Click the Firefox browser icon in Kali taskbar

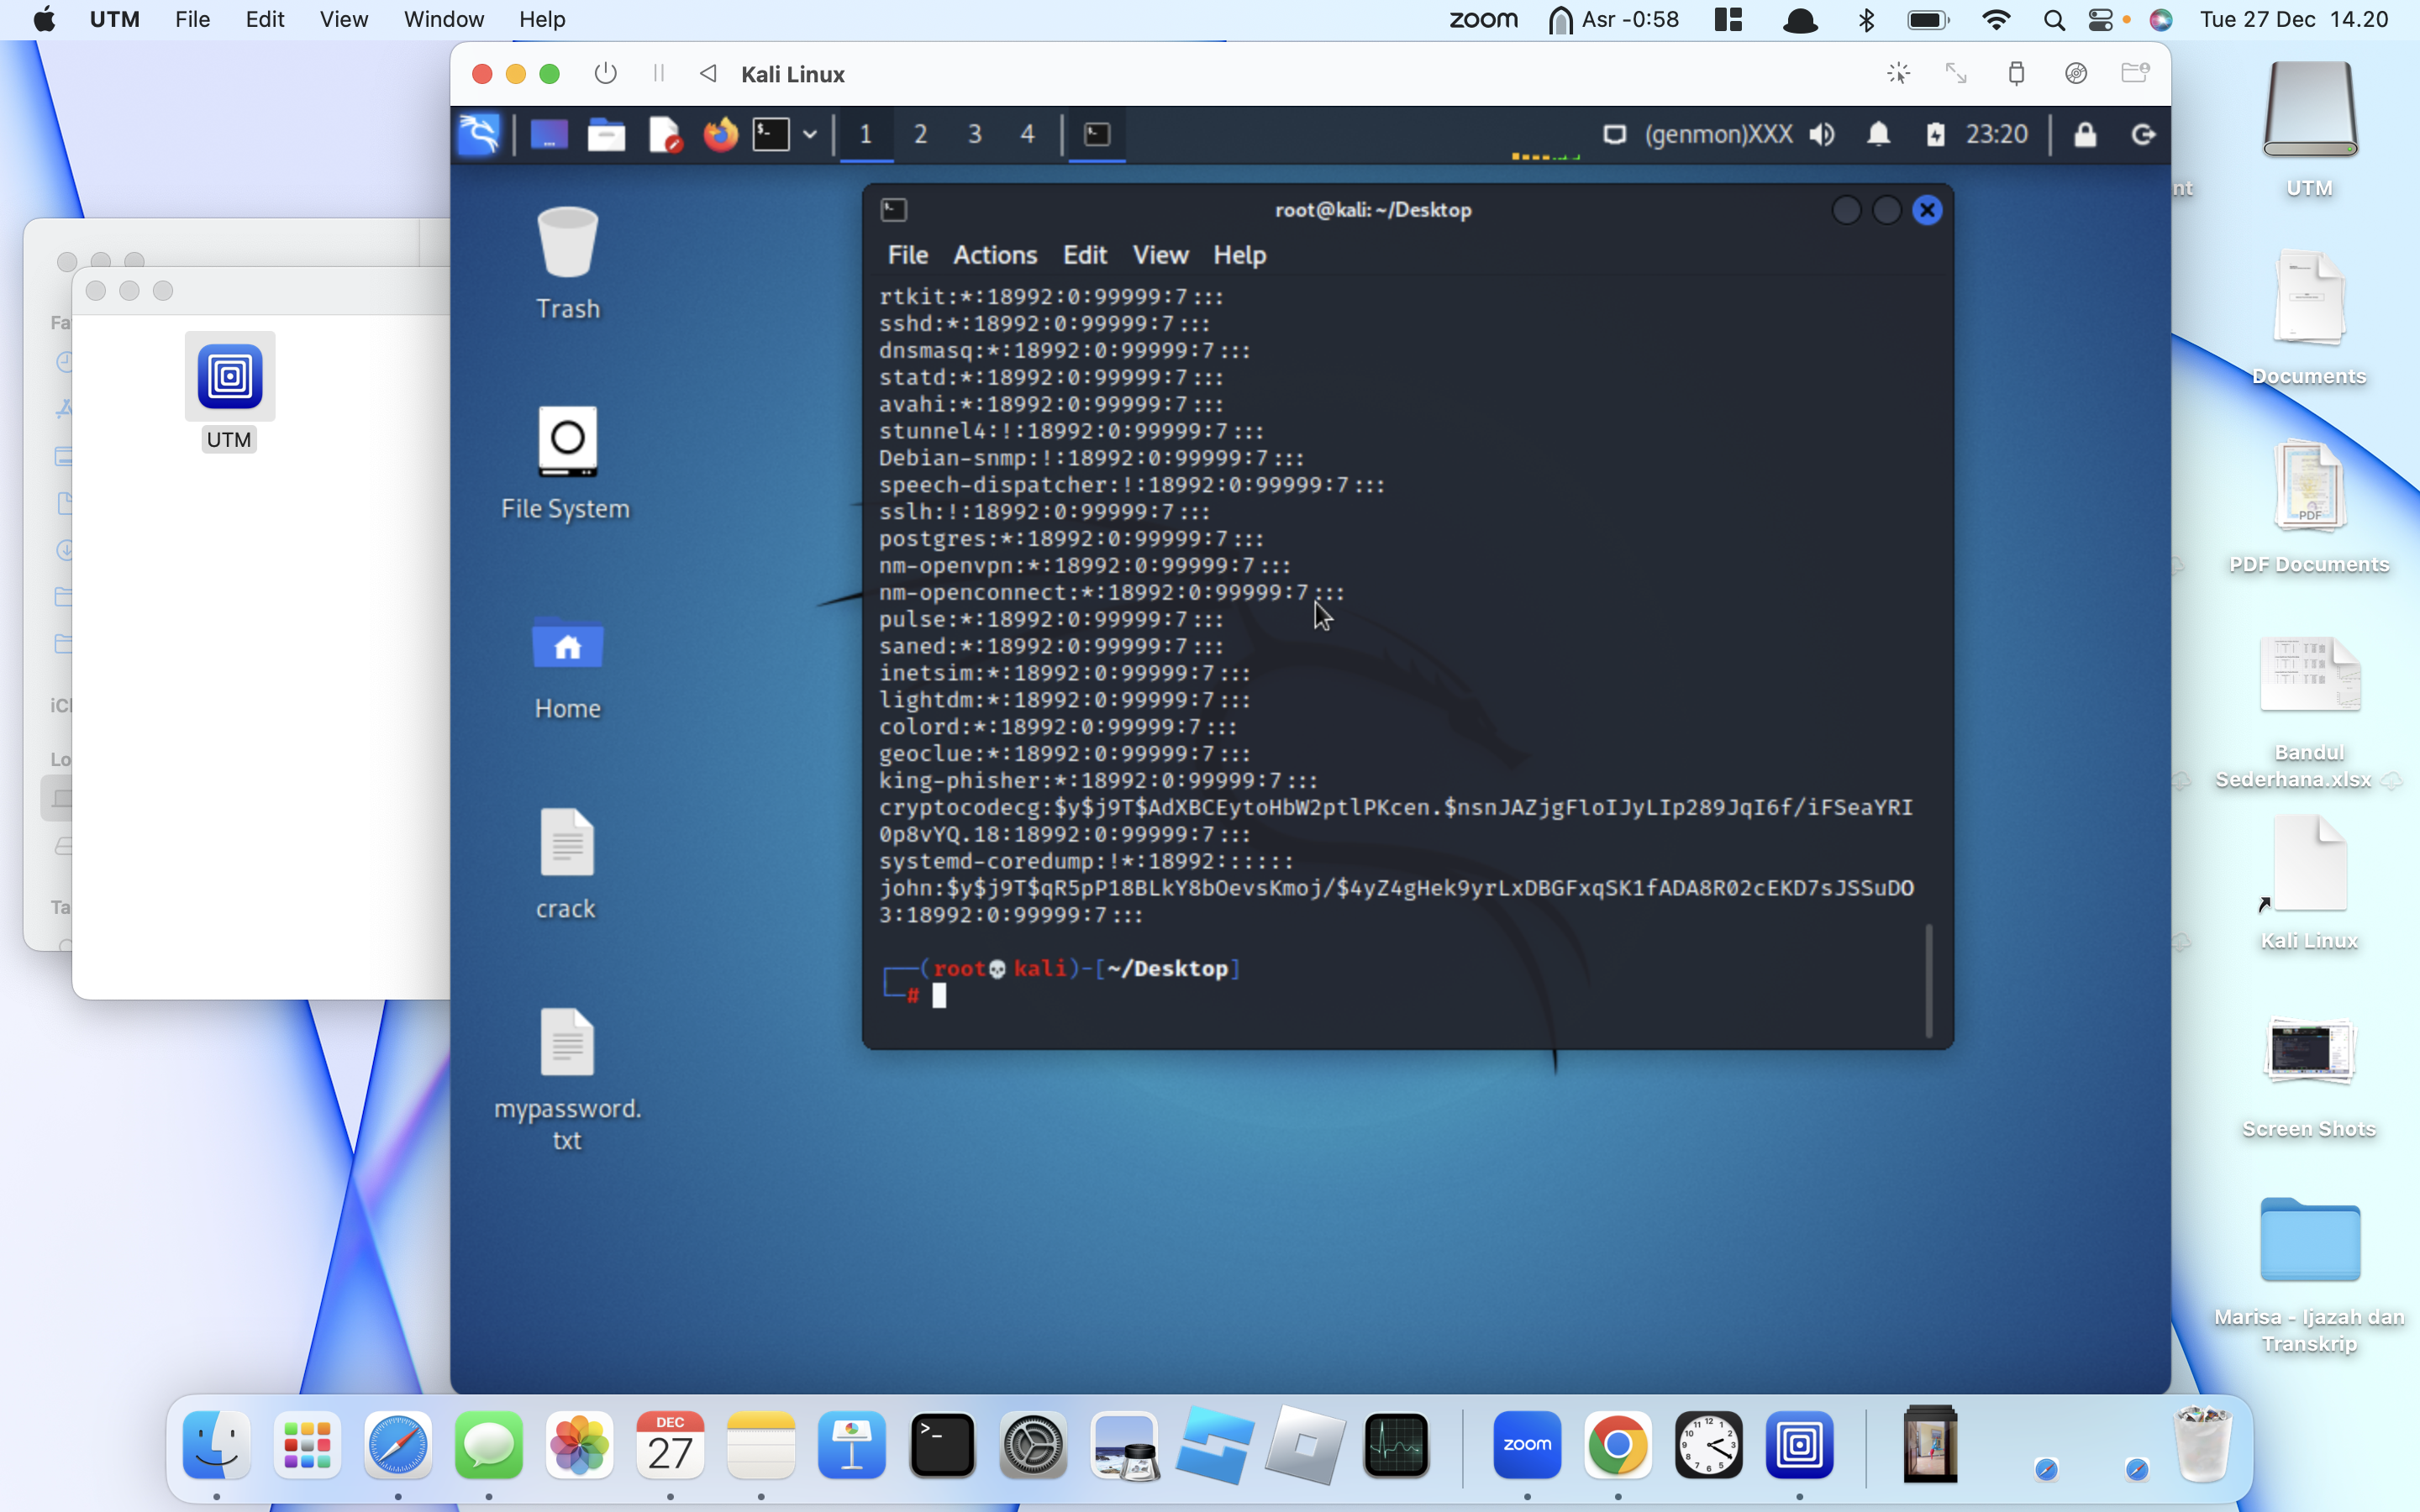coord(718,134)
